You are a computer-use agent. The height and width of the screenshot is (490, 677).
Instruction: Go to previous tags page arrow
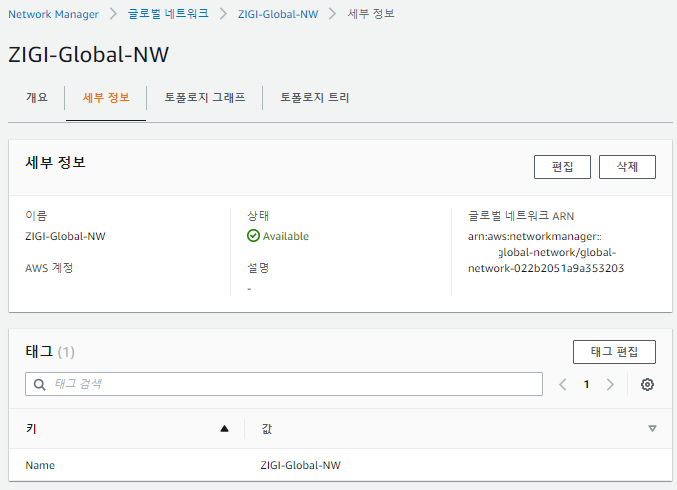(x=563, y=384)
